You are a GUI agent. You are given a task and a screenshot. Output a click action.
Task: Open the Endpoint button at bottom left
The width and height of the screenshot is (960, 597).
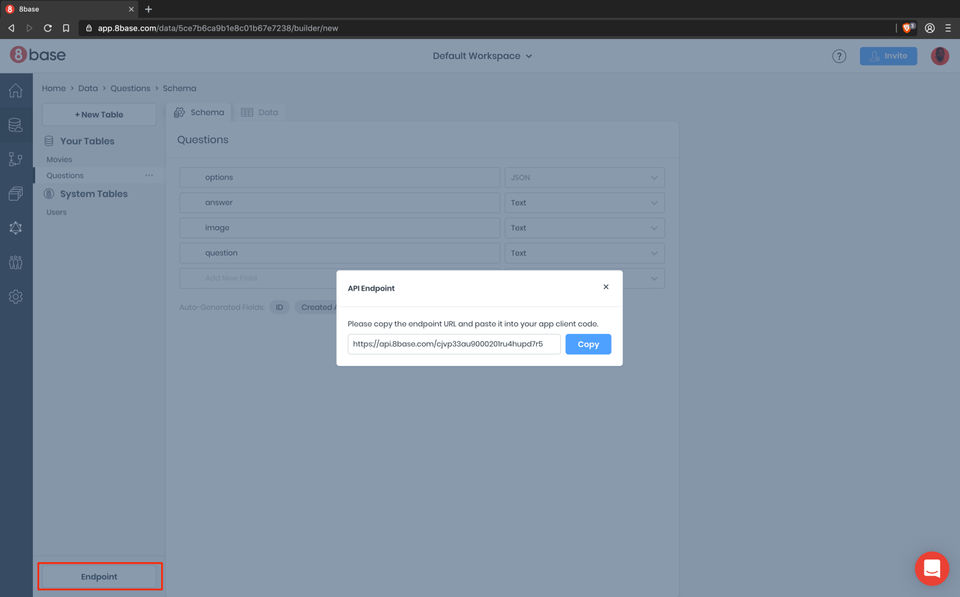(100, 577)
